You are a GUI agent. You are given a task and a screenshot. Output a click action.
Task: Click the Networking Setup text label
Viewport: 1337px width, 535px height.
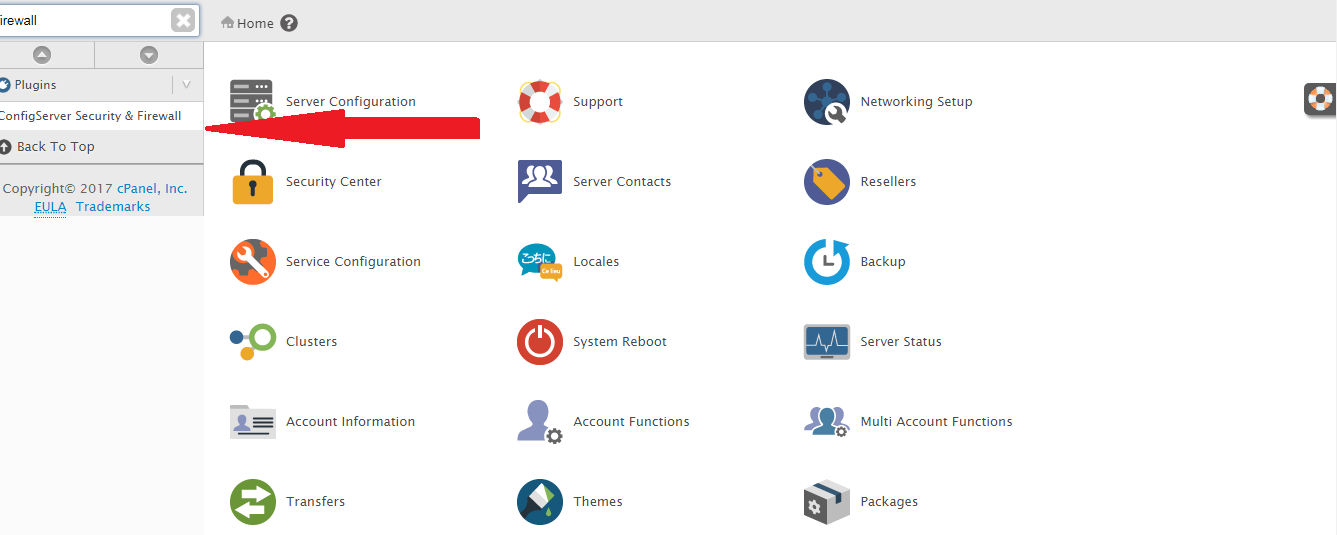[x=917, y=102]
